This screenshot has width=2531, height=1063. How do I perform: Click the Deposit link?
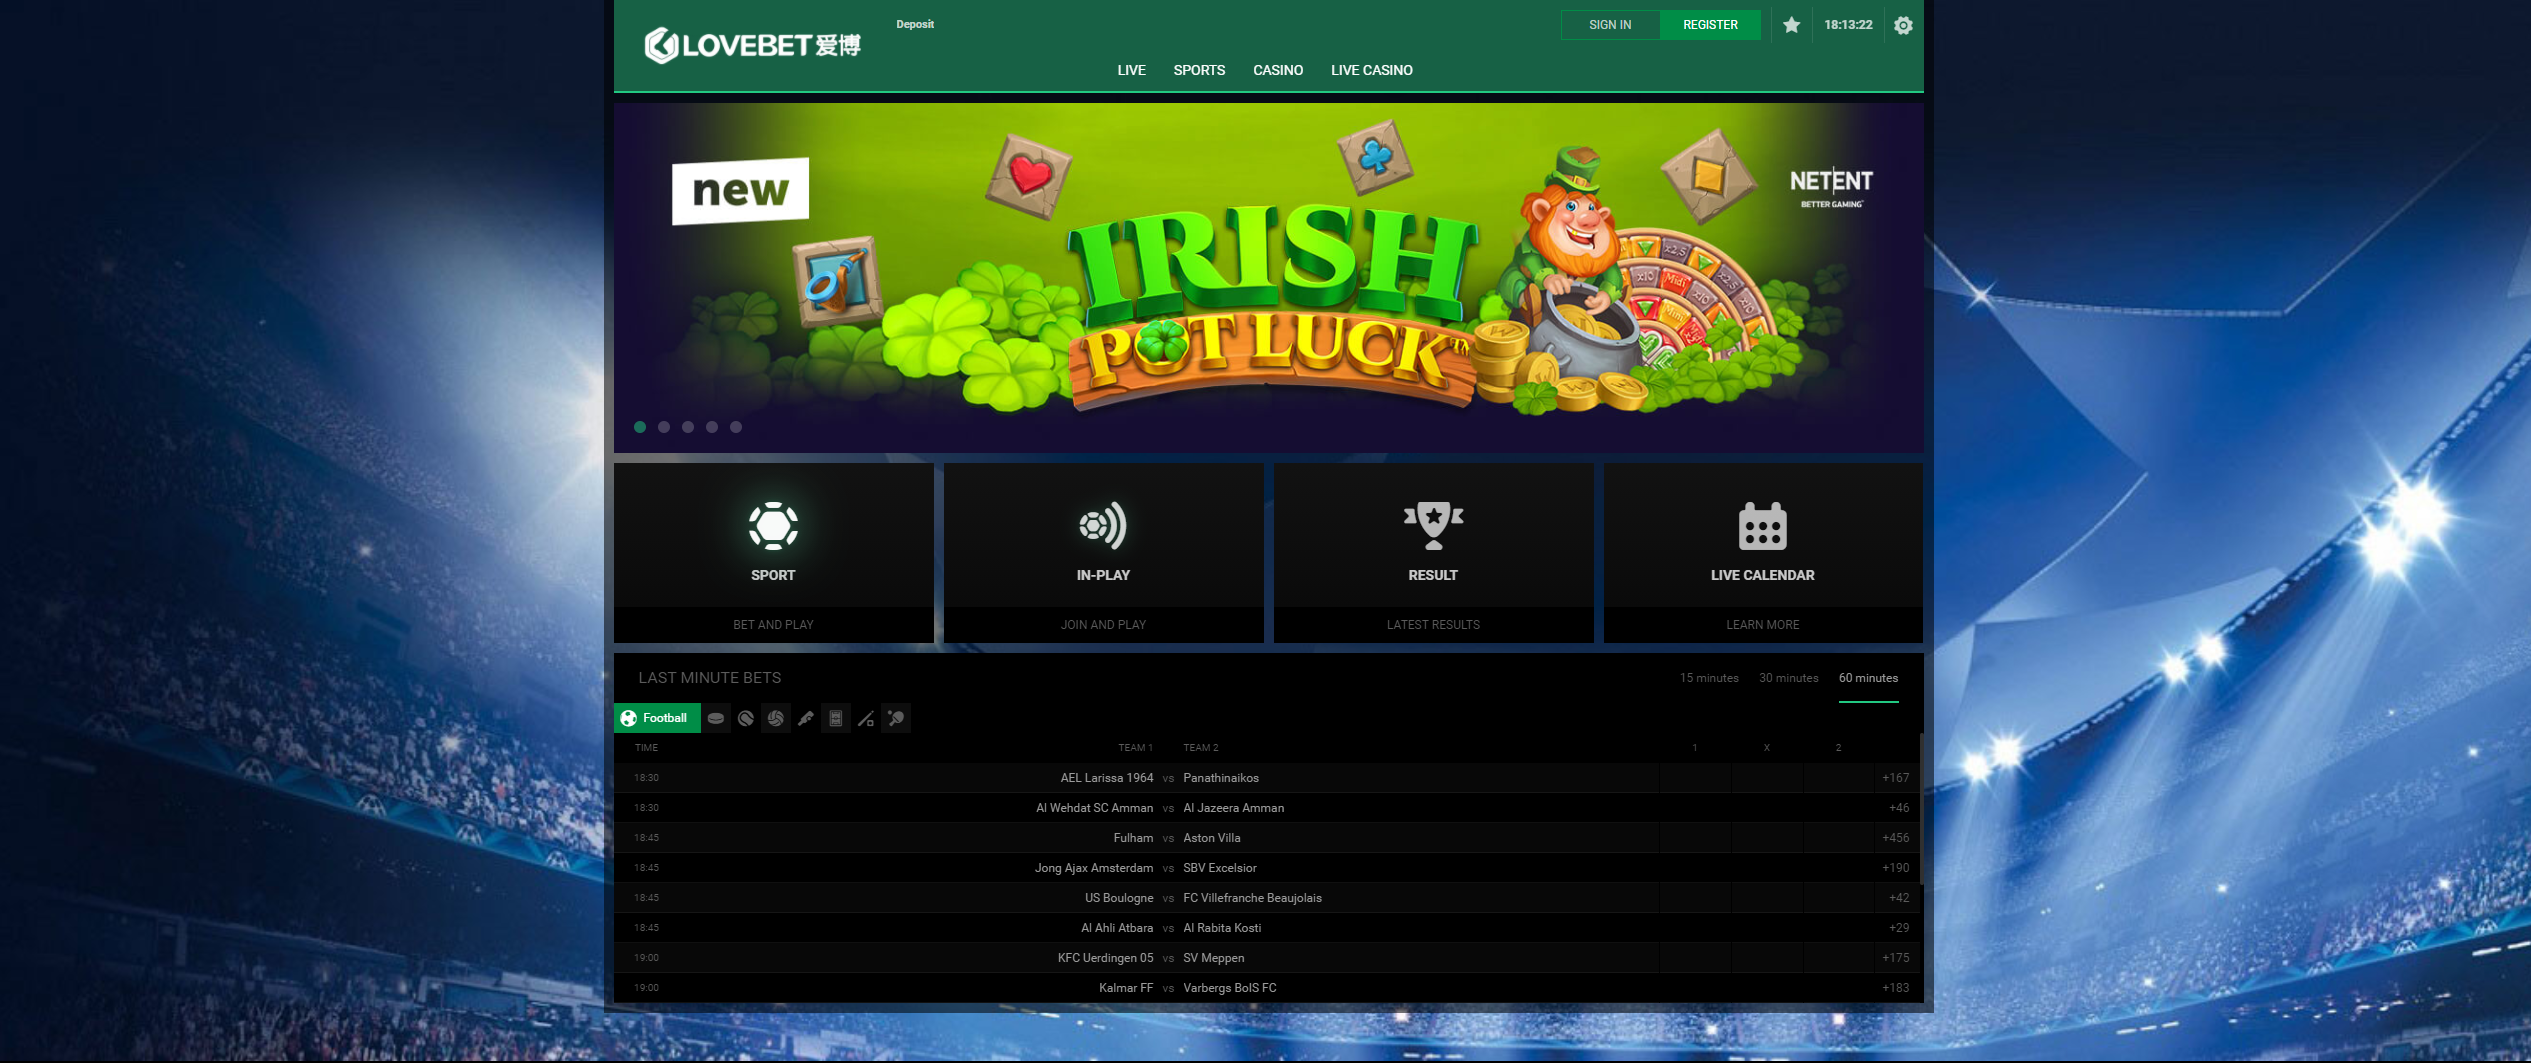tap(915, 24)
